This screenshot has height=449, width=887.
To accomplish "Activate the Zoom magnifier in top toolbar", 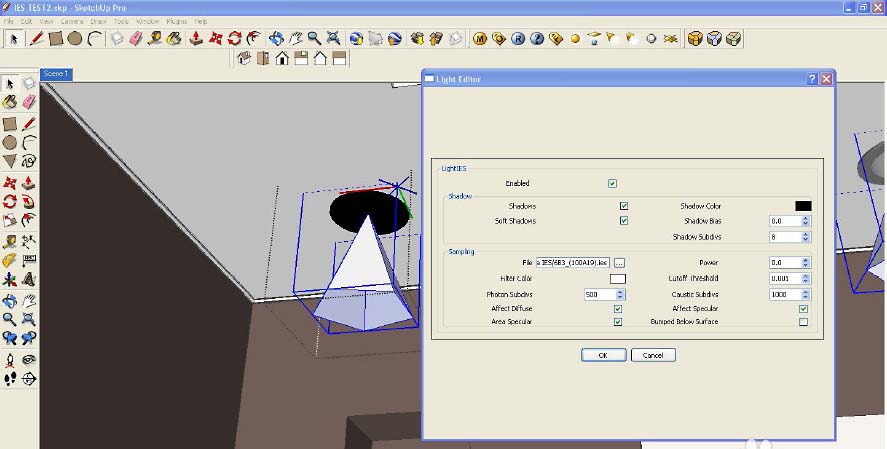I will pyautogui.click(x=315, y=39).
